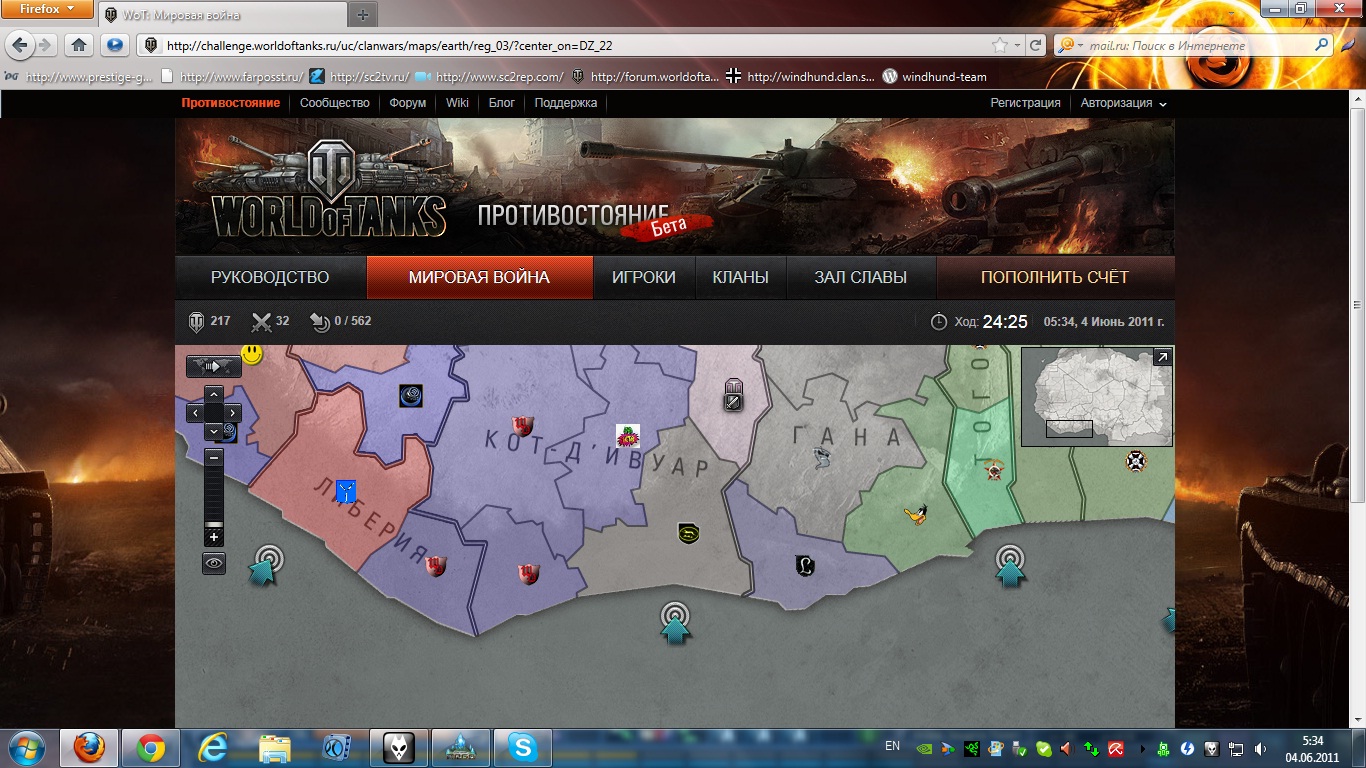
Task: Click the Africa minimap overview
Action: [1097, 396]
